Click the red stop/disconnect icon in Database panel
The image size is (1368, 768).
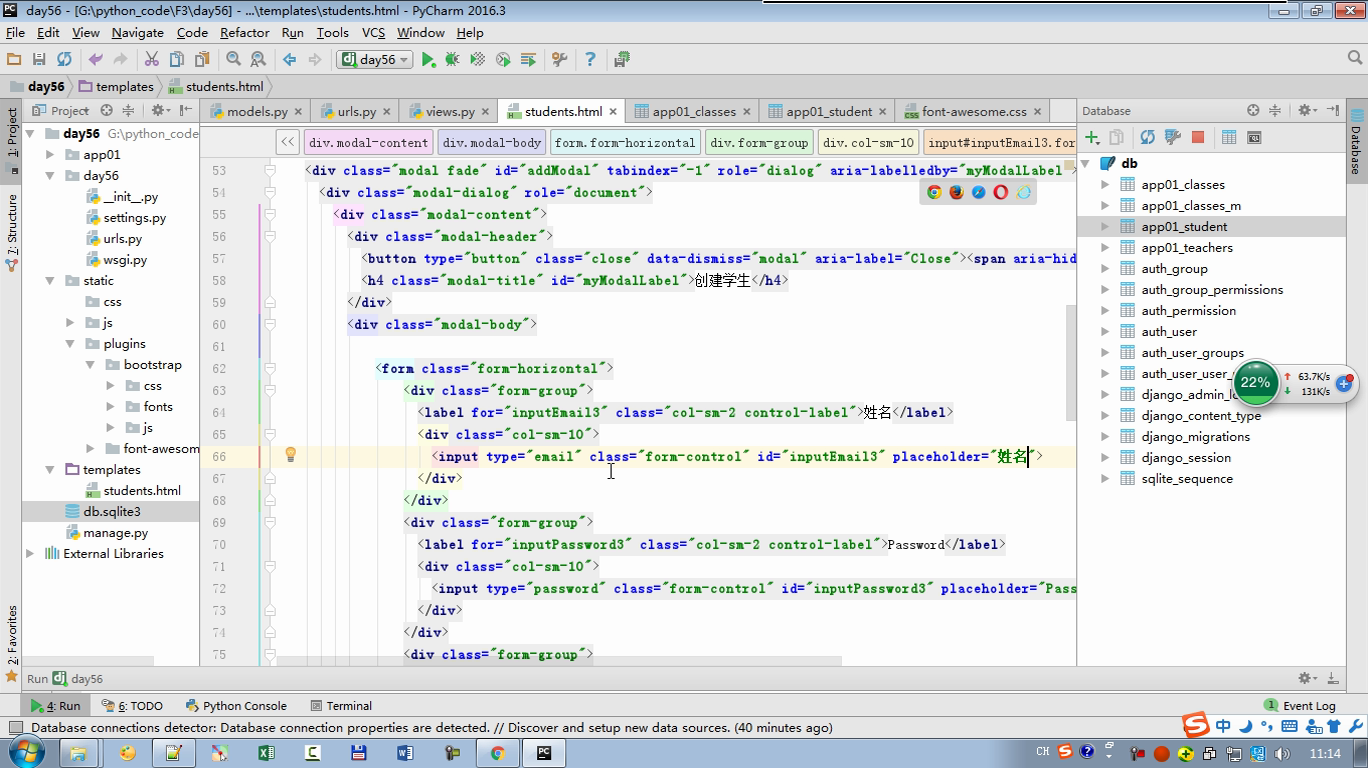pyautogui.click(x=1197, y=137)
